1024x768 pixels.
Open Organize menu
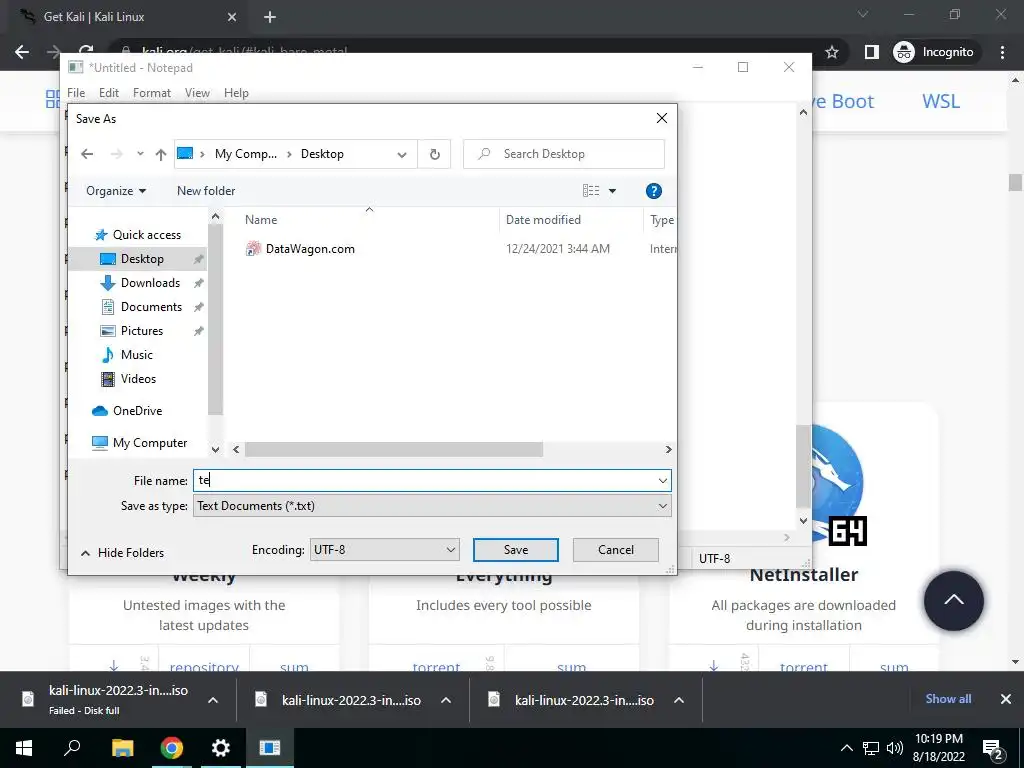[116, 191]
